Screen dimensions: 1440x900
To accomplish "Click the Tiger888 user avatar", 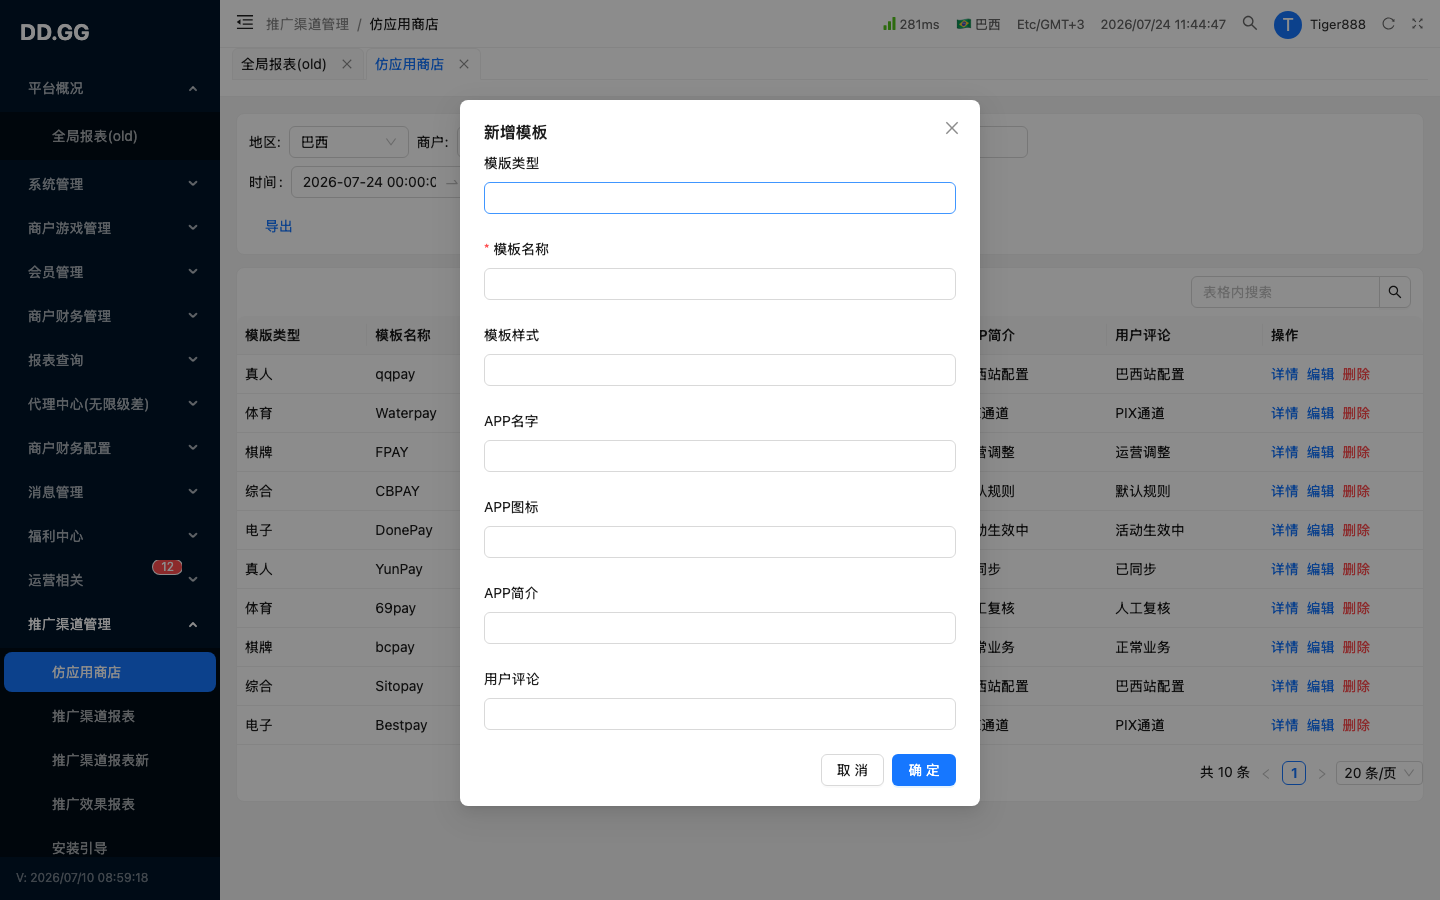I will (1287, 24).
